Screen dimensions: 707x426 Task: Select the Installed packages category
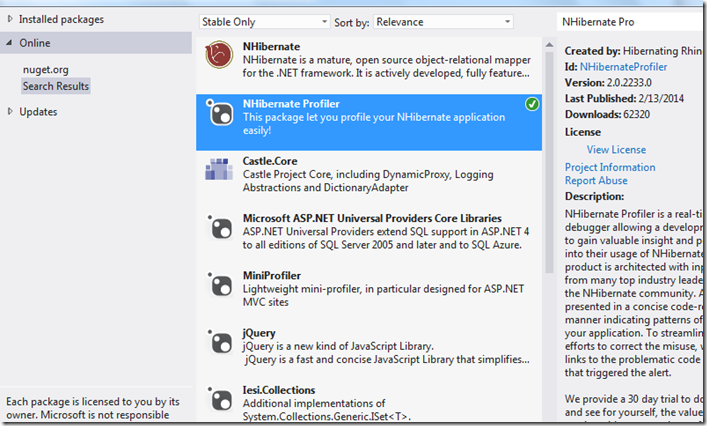(x=61, y=19)
